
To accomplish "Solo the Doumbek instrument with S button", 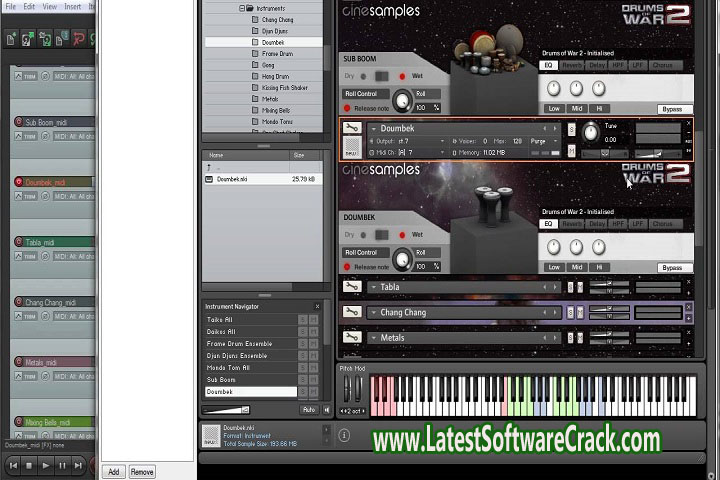I will pyautogui.click(x=571, y=130).
